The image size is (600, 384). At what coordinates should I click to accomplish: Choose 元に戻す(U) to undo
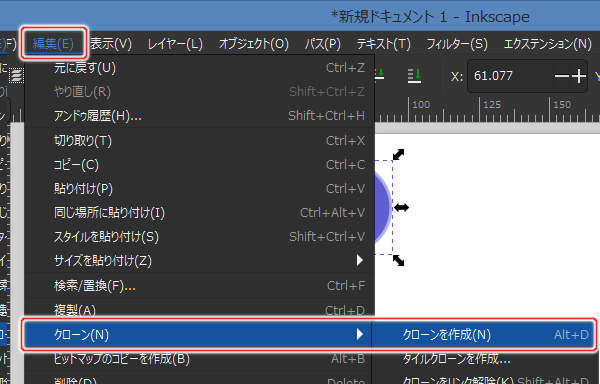[x=199, y=68]
